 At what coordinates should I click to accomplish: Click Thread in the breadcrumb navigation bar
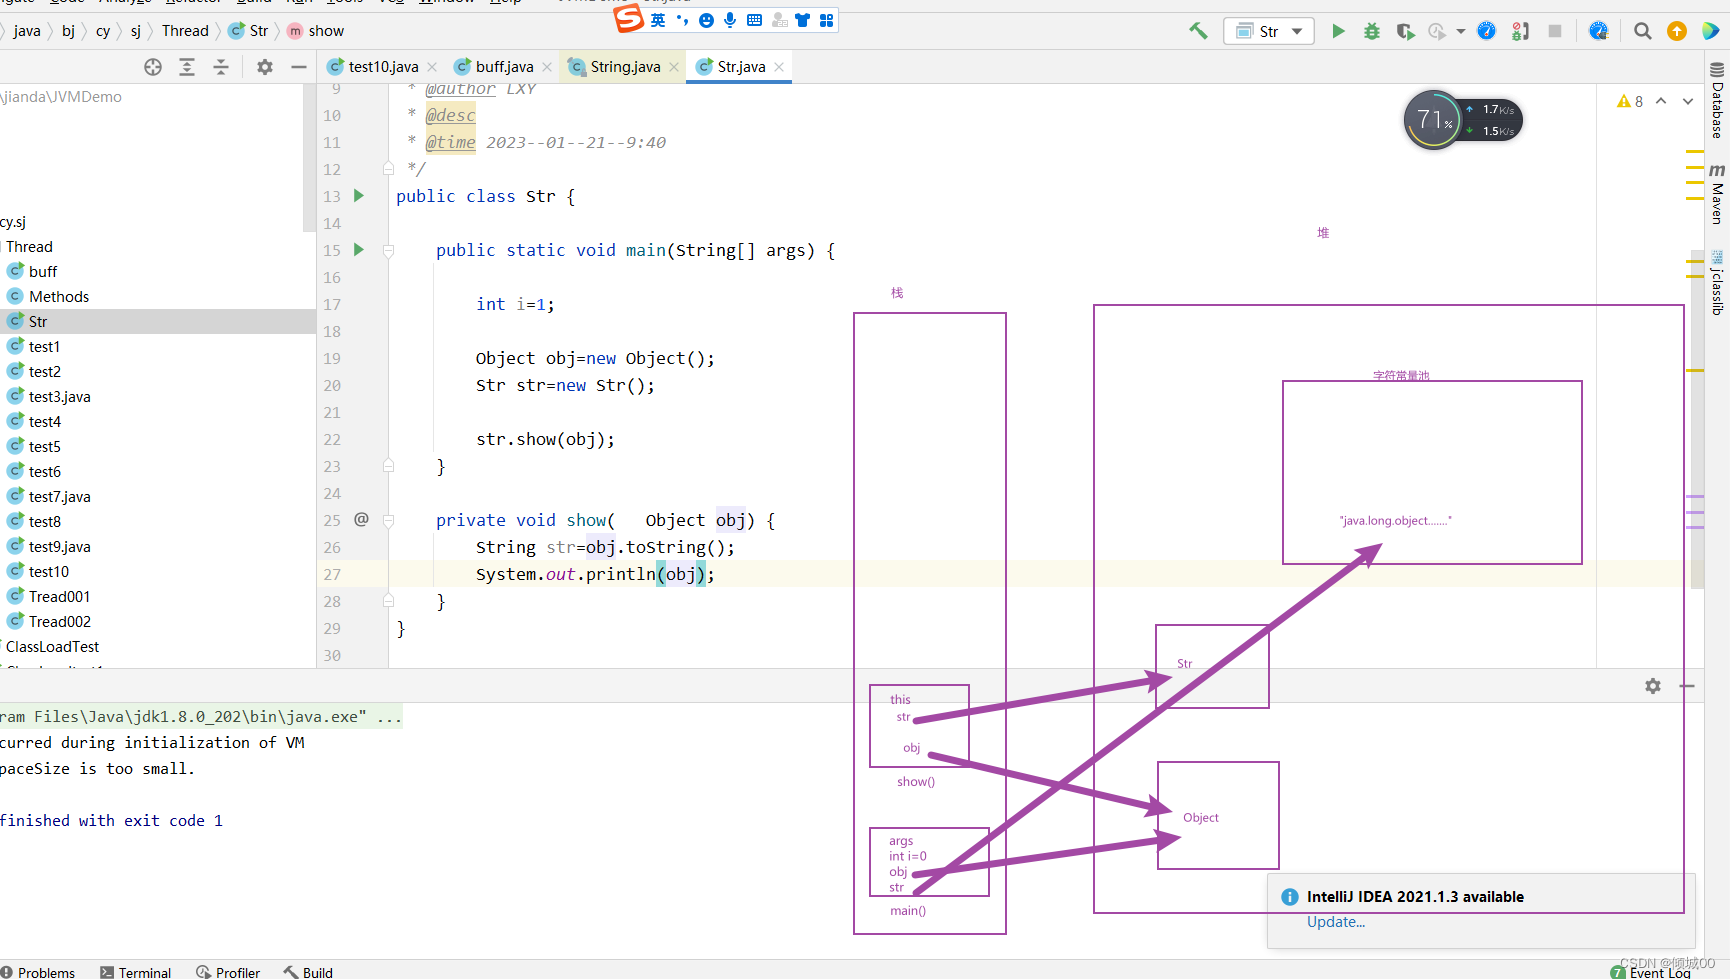click(x=185, y=31)
